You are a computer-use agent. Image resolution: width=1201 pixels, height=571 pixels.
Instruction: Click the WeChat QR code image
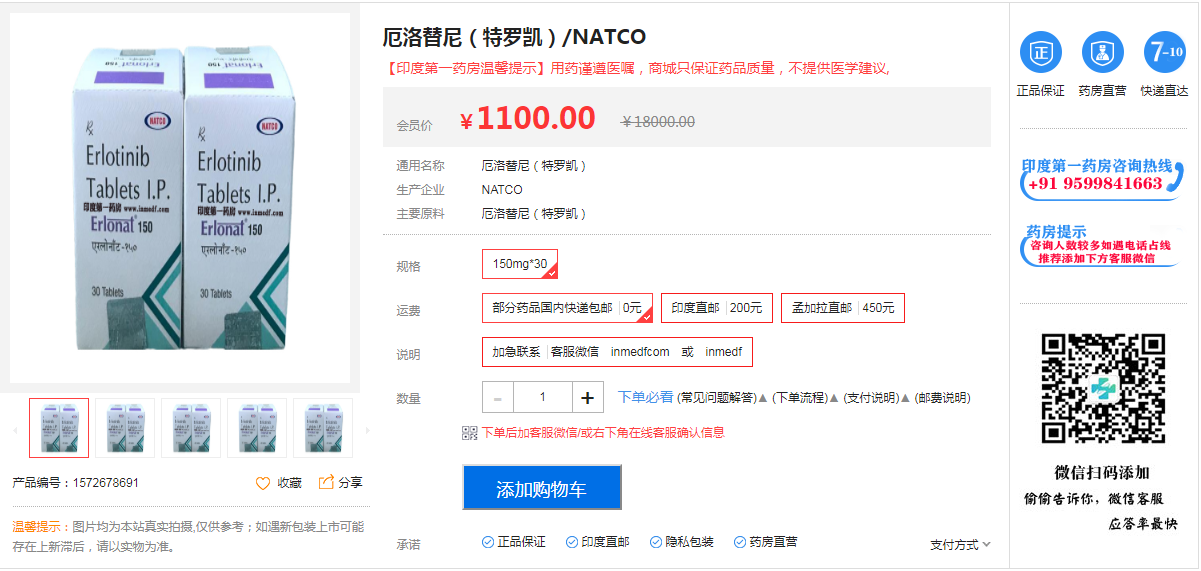tap(1103, 388)
